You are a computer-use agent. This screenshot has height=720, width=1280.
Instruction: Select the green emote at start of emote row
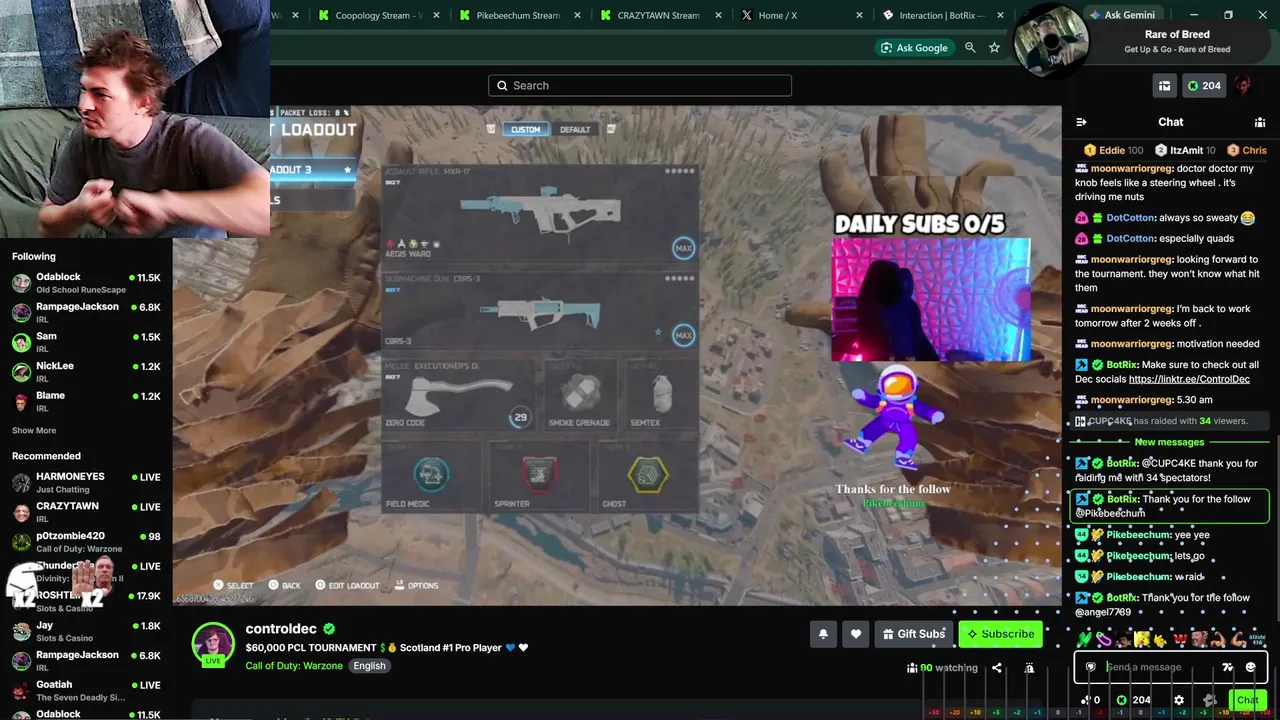click(x=1084, y=638)
